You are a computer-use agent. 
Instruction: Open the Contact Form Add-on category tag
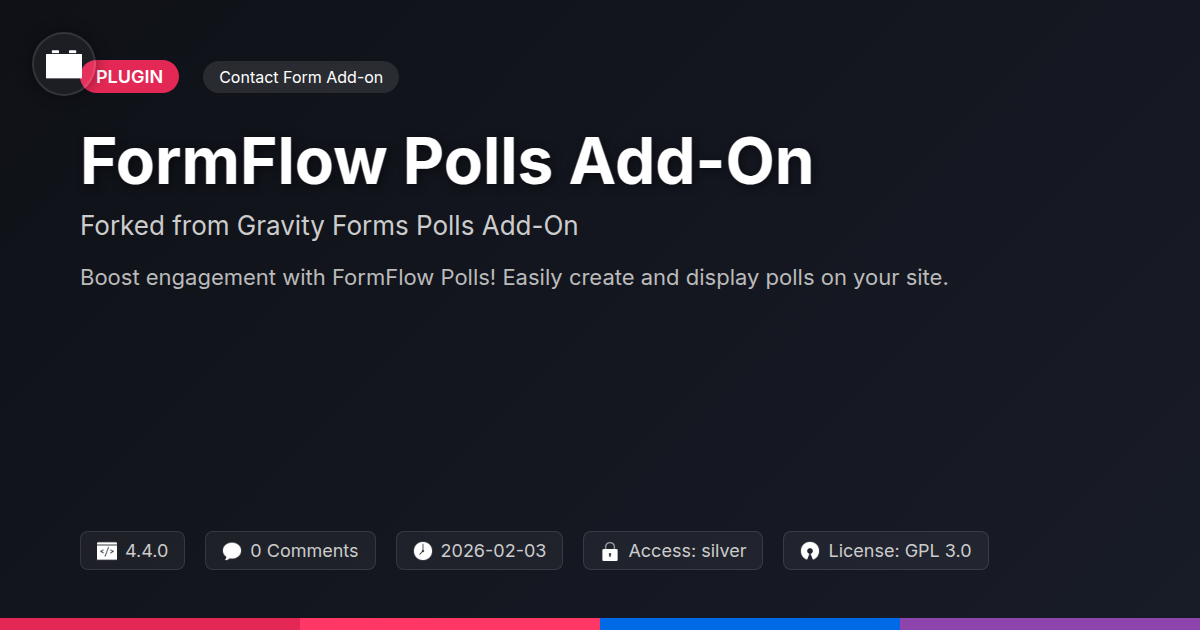pyautogui.click(x=301, y=77)
